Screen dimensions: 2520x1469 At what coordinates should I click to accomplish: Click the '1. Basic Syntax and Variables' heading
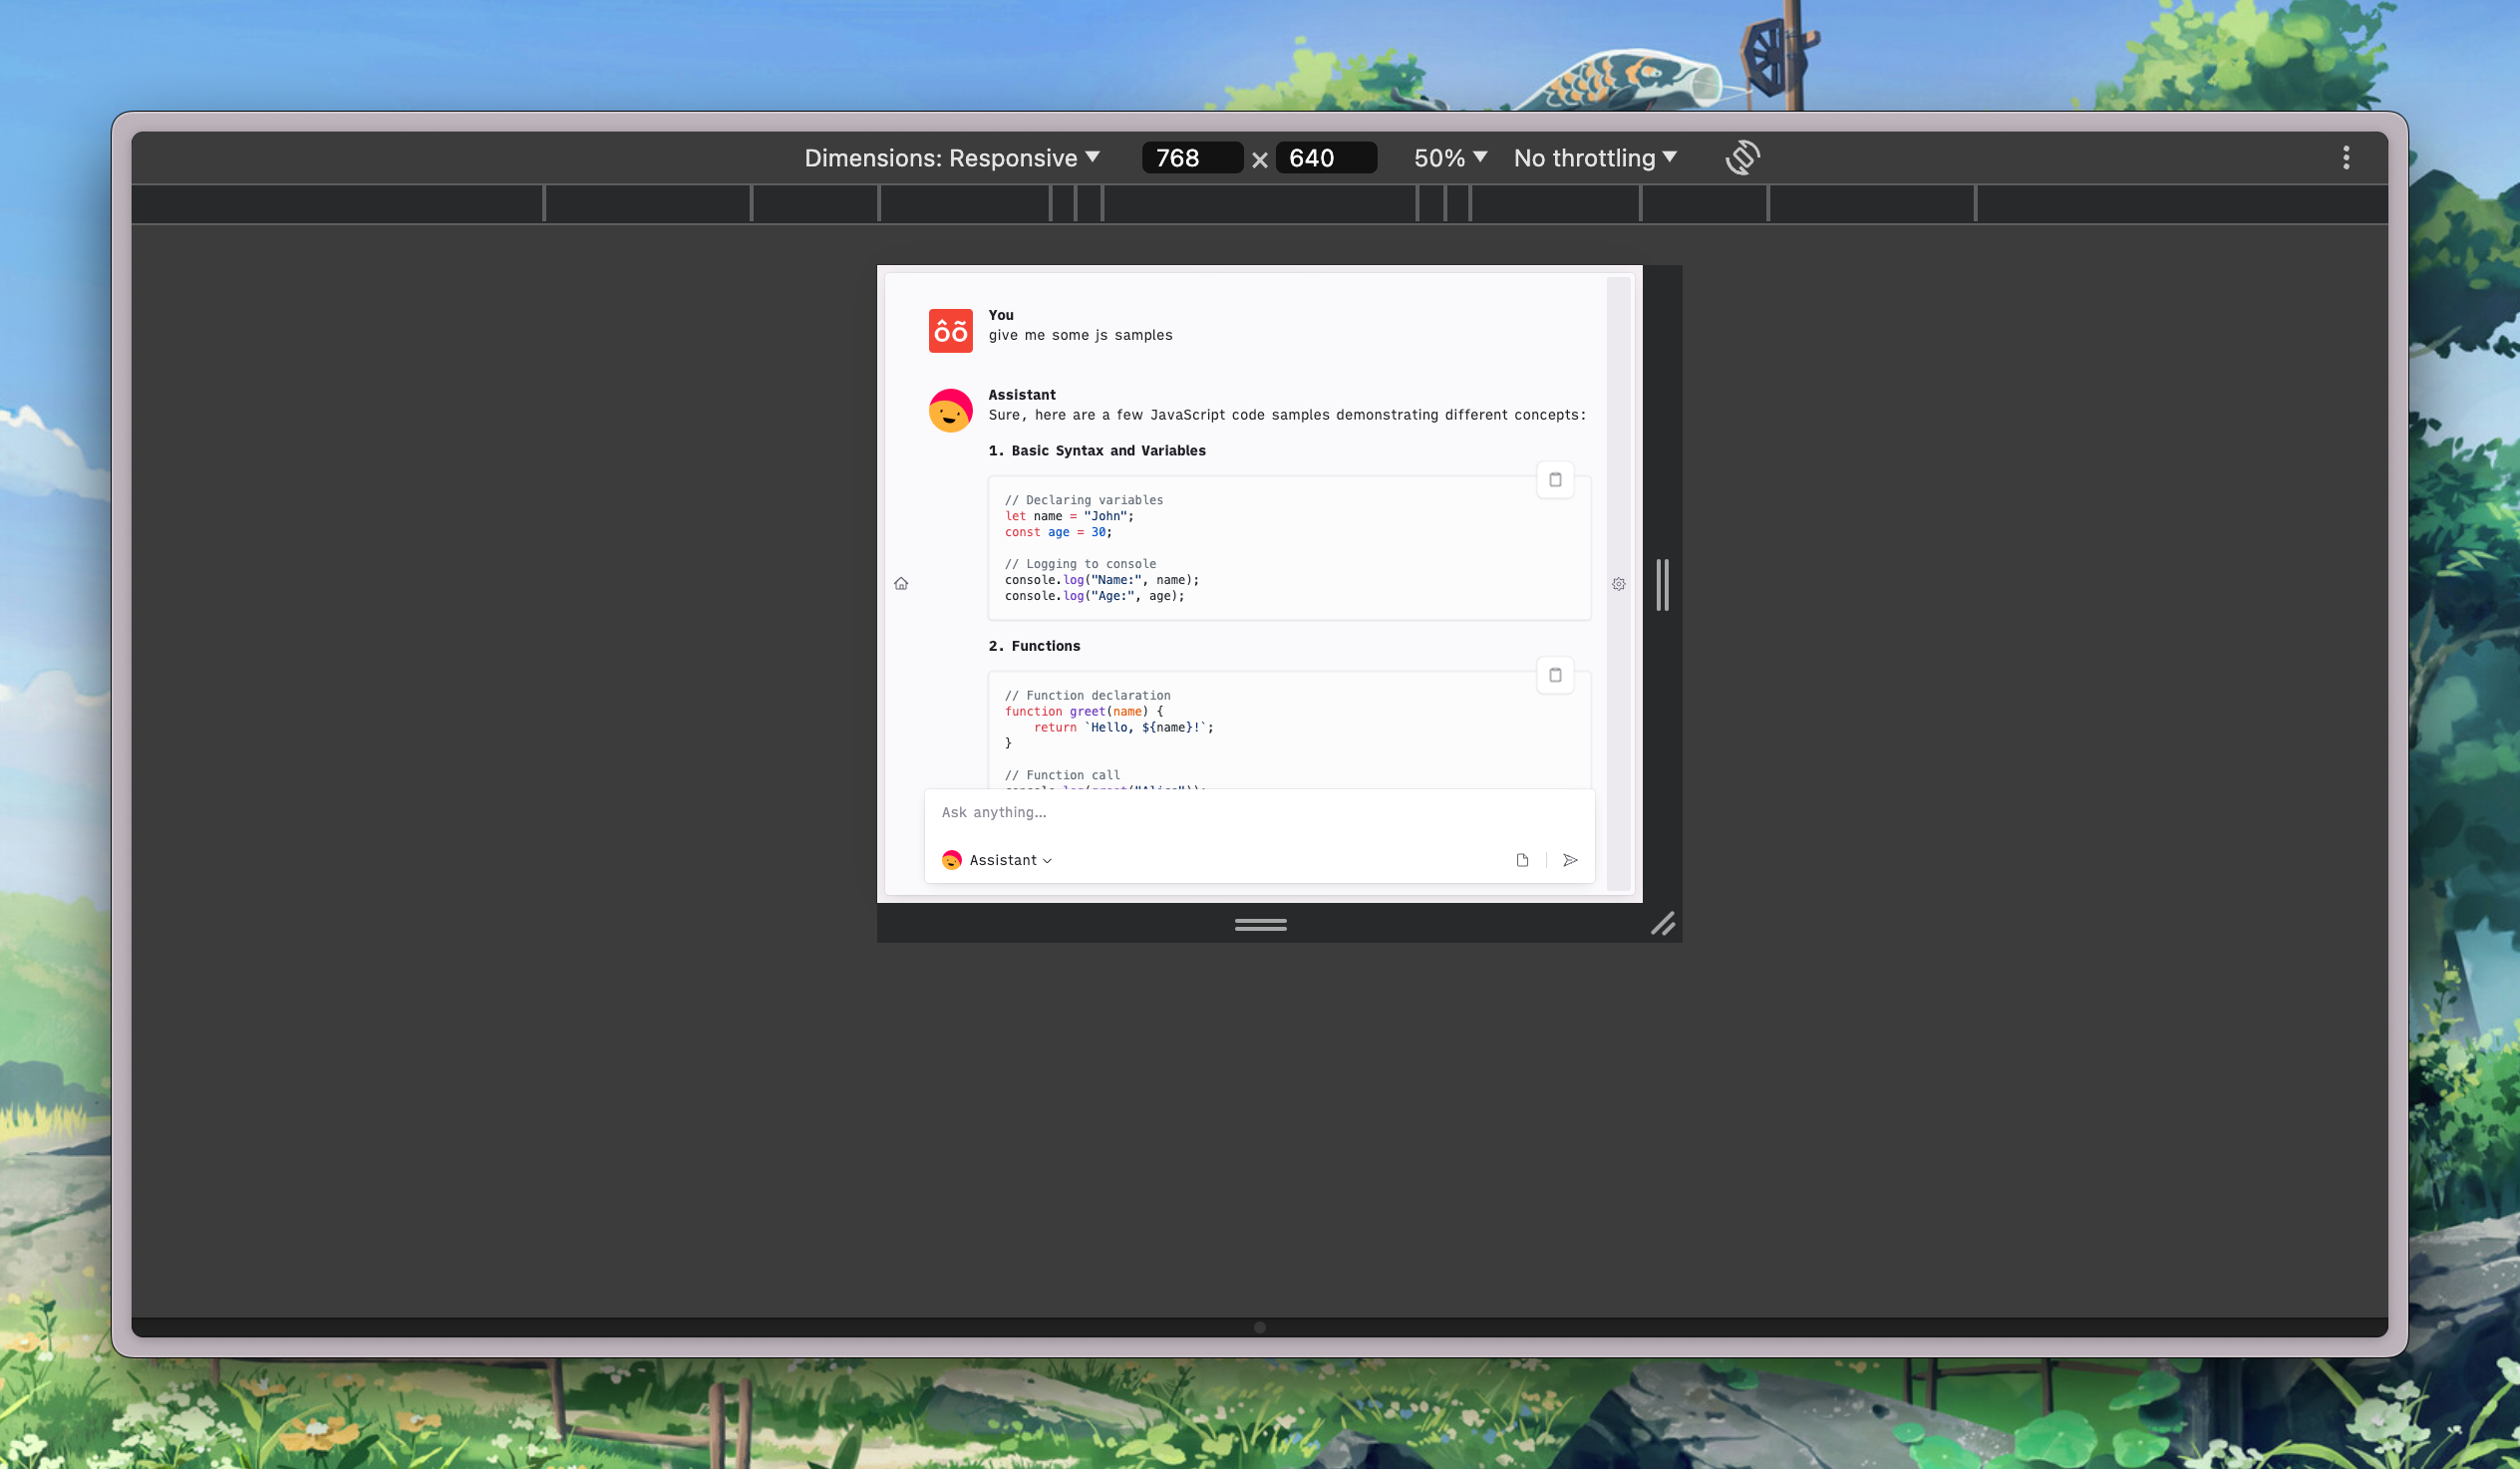tap(1097, 451)
